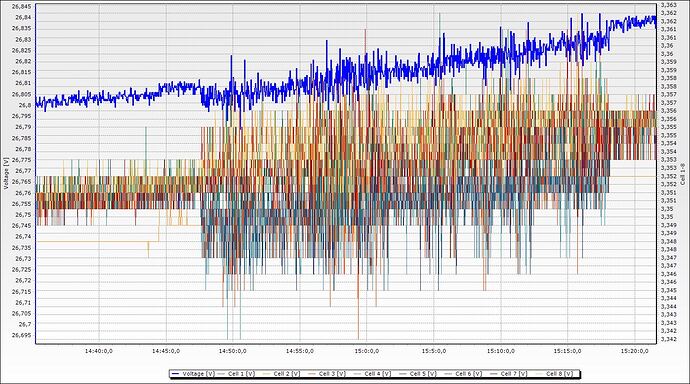690x384 pixels.
Task: Click the right axis title Cell 1-8
Action: pos(683,173)
